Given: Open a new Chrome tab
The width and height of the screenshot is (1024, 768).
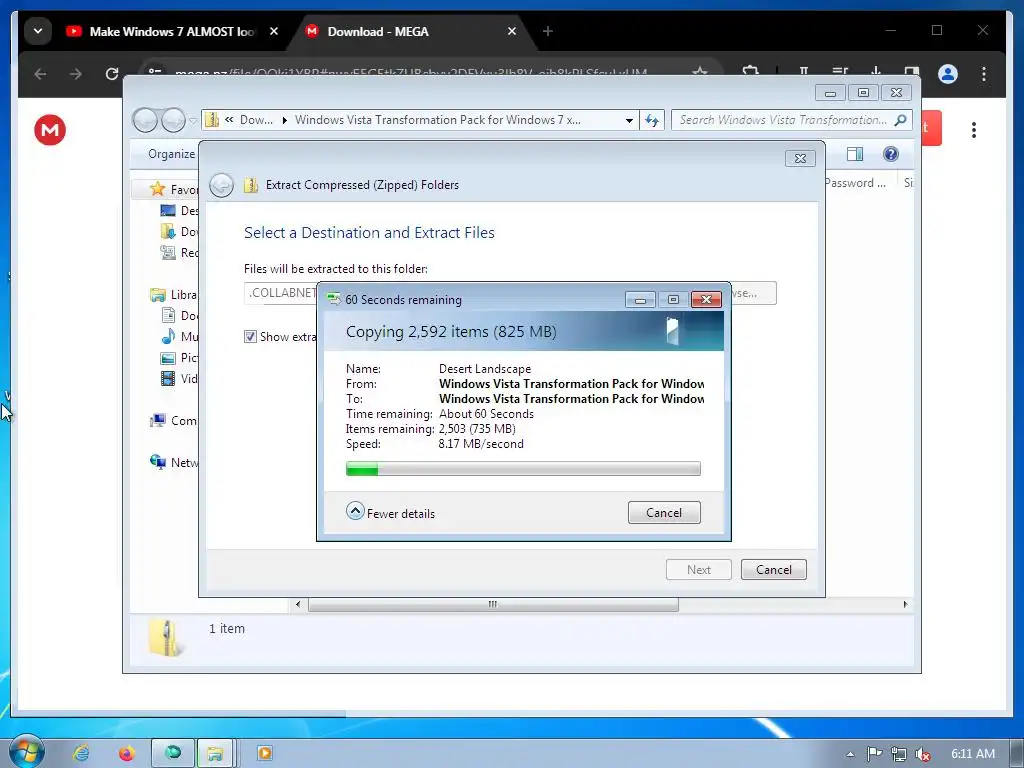Looking at the screenshot, I should [548, 31].
